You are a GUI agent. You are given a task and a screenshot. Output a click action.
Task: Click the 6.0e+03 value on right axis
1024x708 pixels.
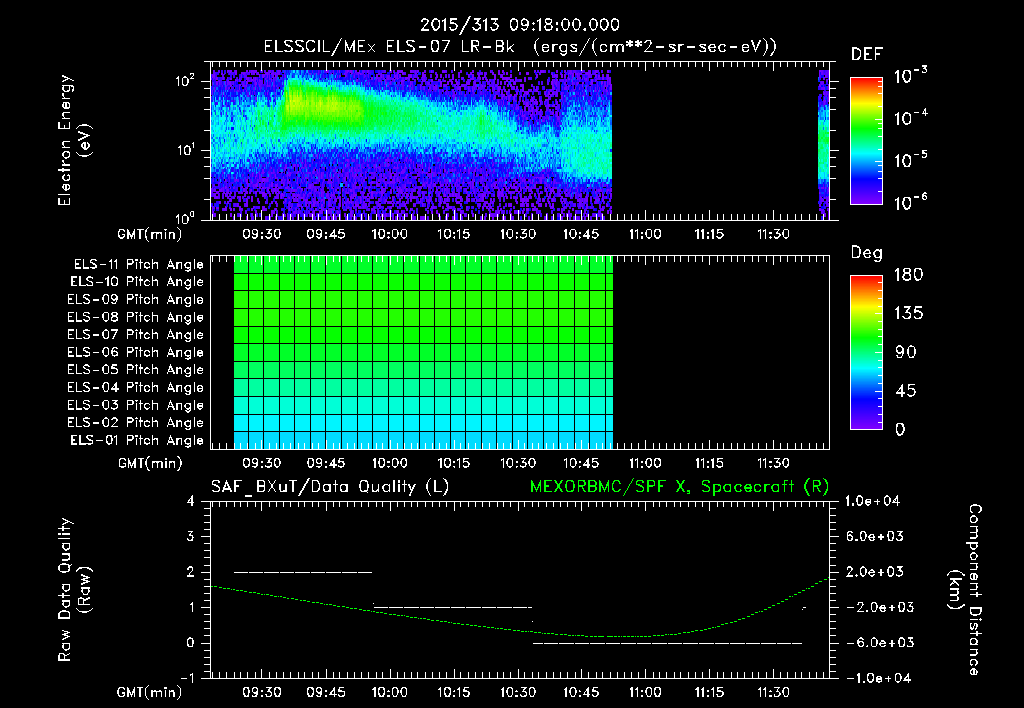pyautogui.click(x=874, y=536)
